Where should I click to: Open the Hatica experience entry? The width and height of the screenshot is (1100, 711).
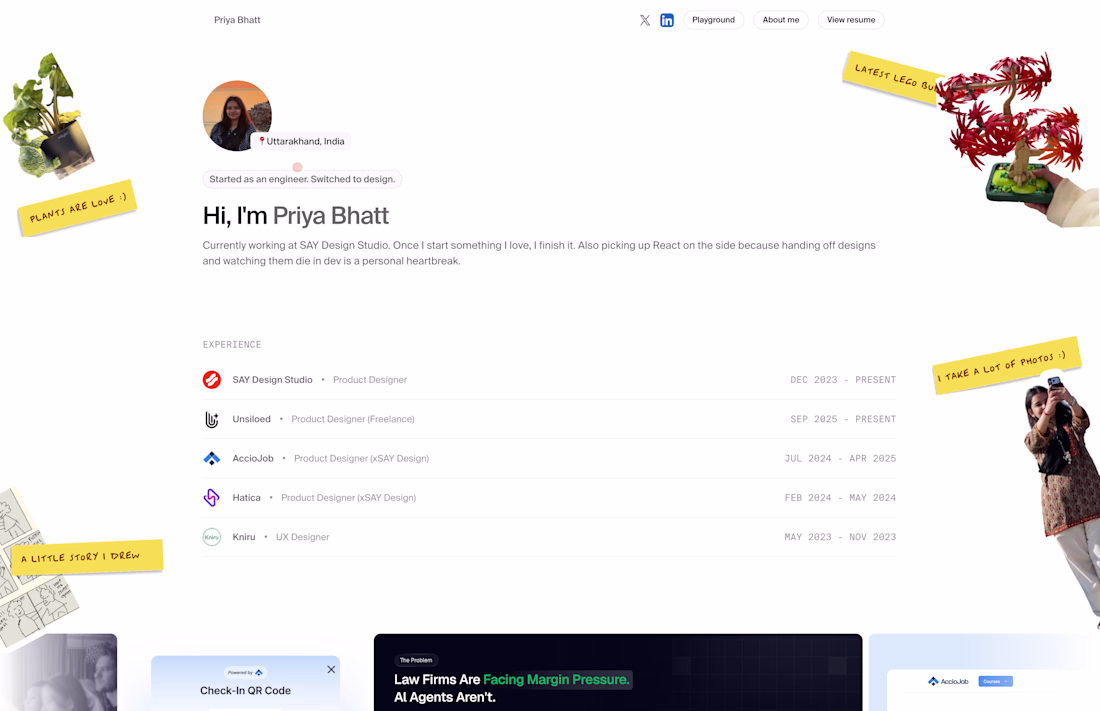point(549,498)
